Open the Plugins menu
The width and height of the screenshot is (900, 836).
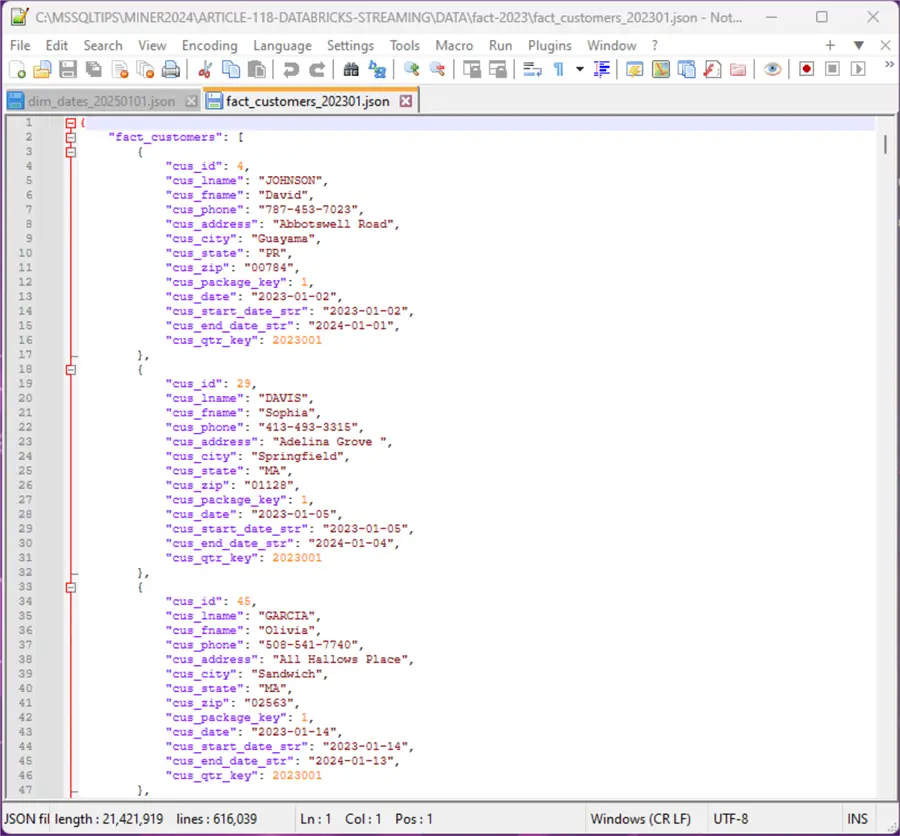[550, 45]
